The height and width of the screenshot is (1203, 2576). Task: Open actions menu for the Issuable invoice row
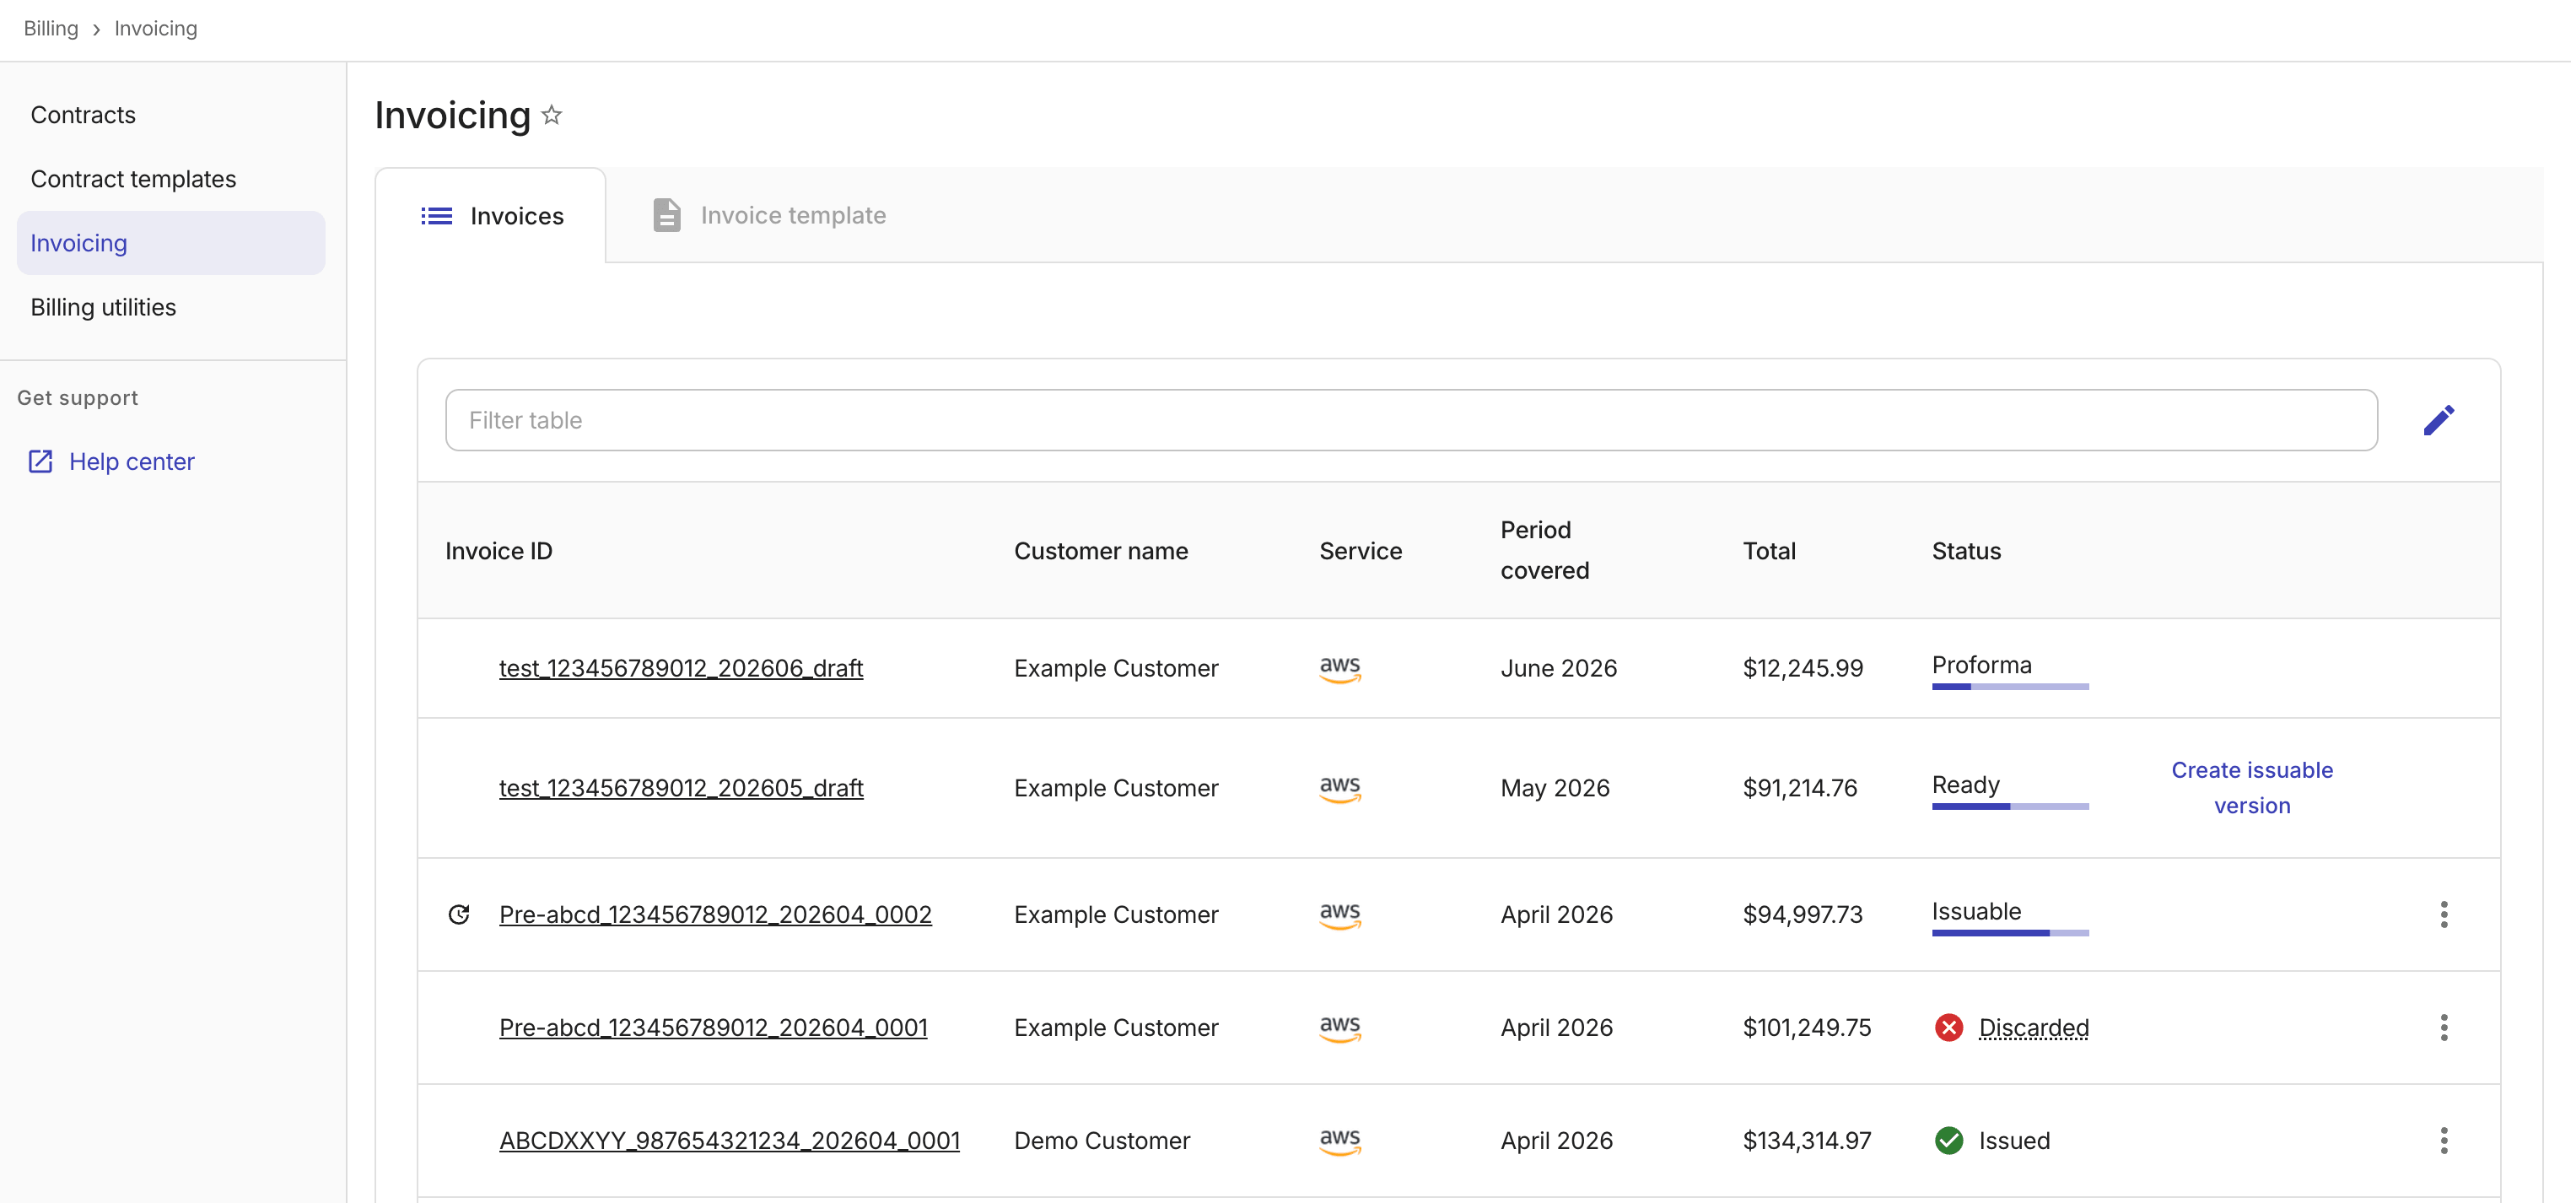tap(2443, 914)
